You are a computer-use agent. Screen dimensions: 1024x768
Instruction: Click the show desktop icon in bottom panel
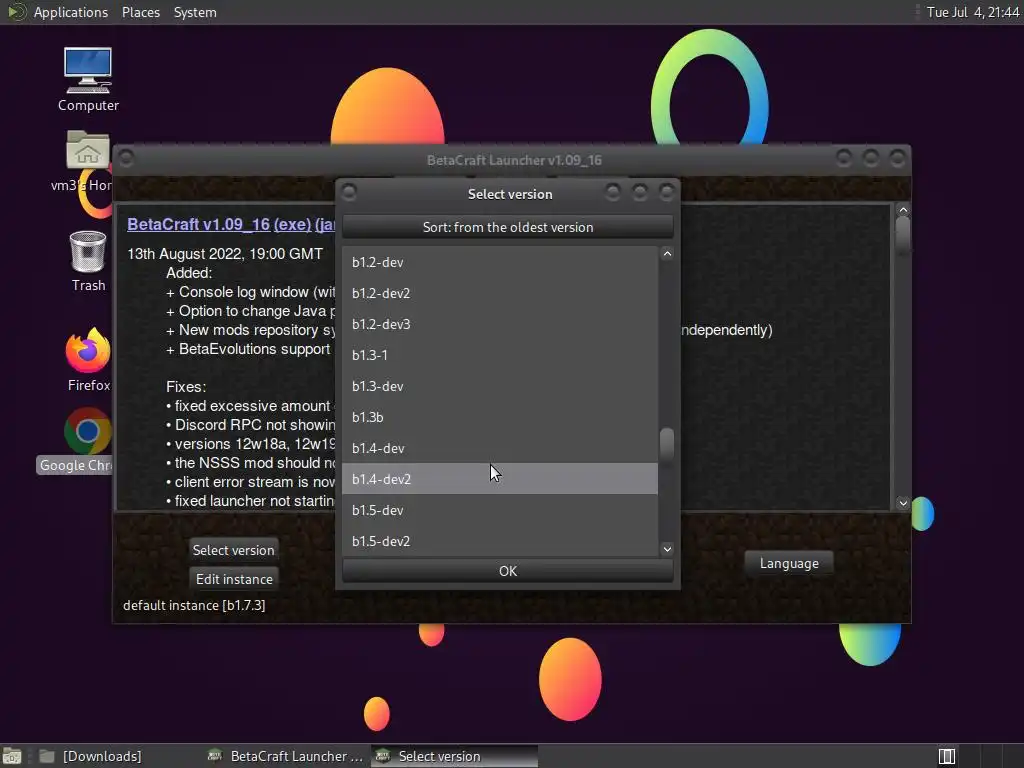(12, 756)
